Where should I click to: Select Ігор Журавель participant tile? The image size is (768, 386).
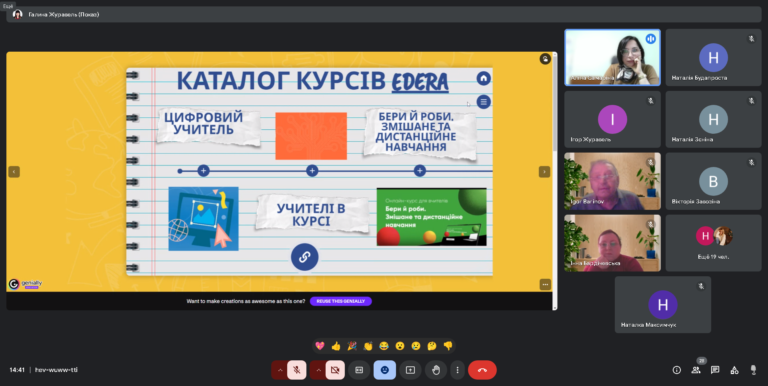pos(612,120)
